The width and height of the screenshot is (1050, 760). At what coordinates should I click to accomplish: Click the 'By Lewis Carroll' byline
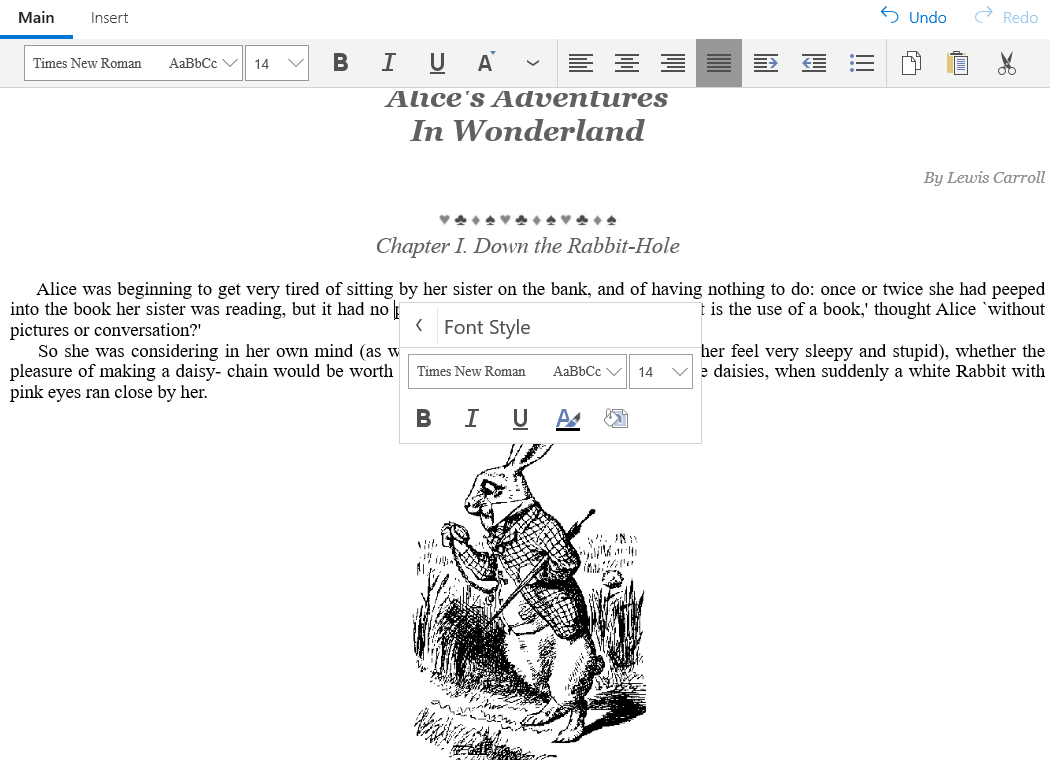click(984, 177)
